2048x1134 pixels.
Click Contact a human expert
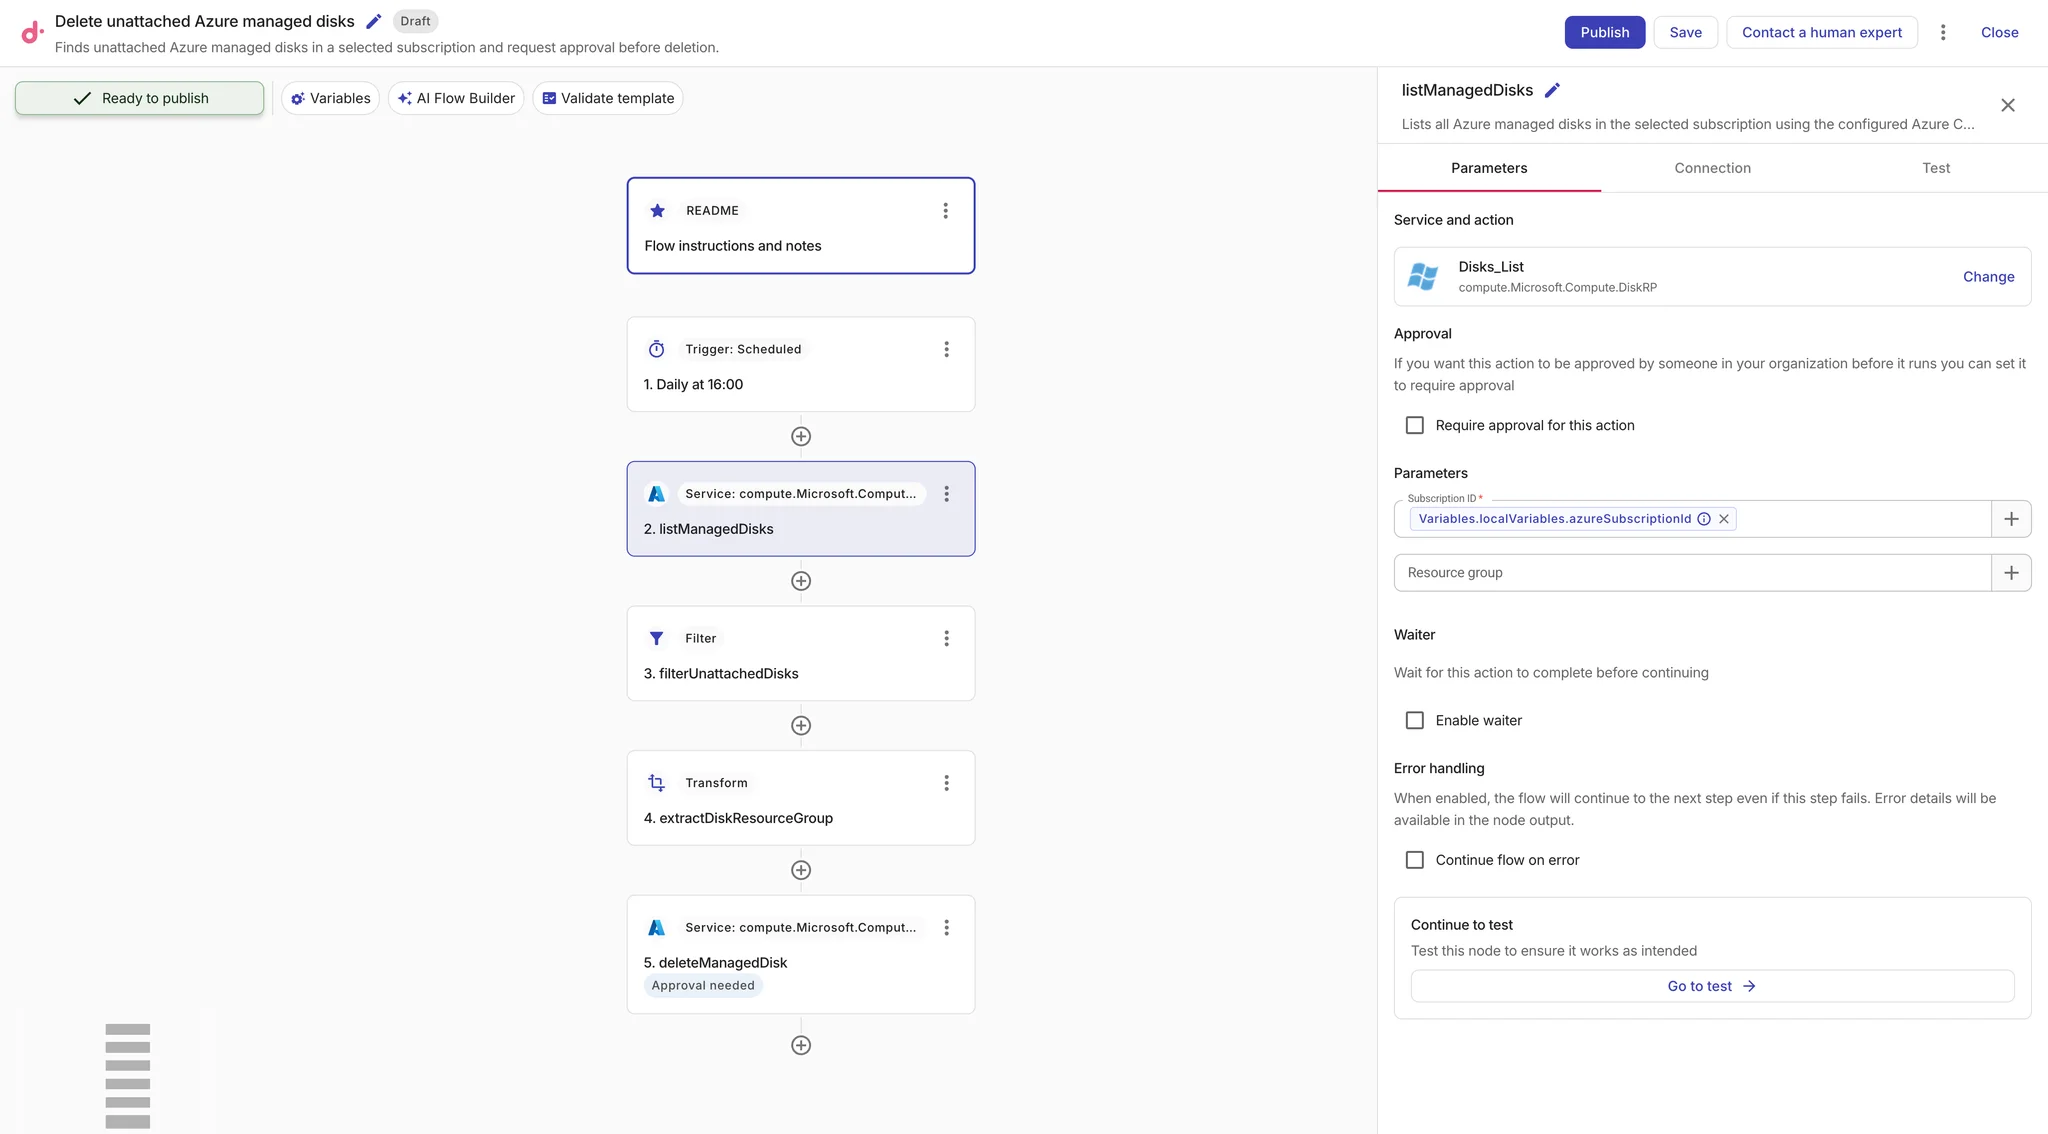(1821, 32)
